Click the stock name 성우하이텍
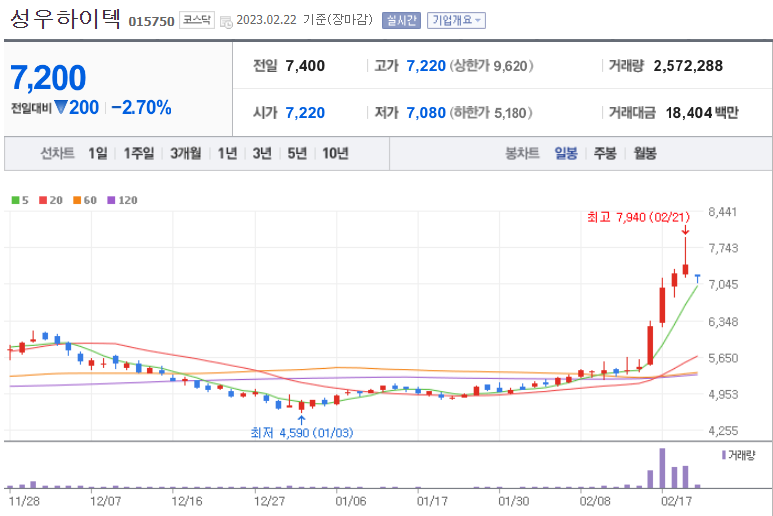Viewport: 773px width, 516px height. tap(65, 19)
